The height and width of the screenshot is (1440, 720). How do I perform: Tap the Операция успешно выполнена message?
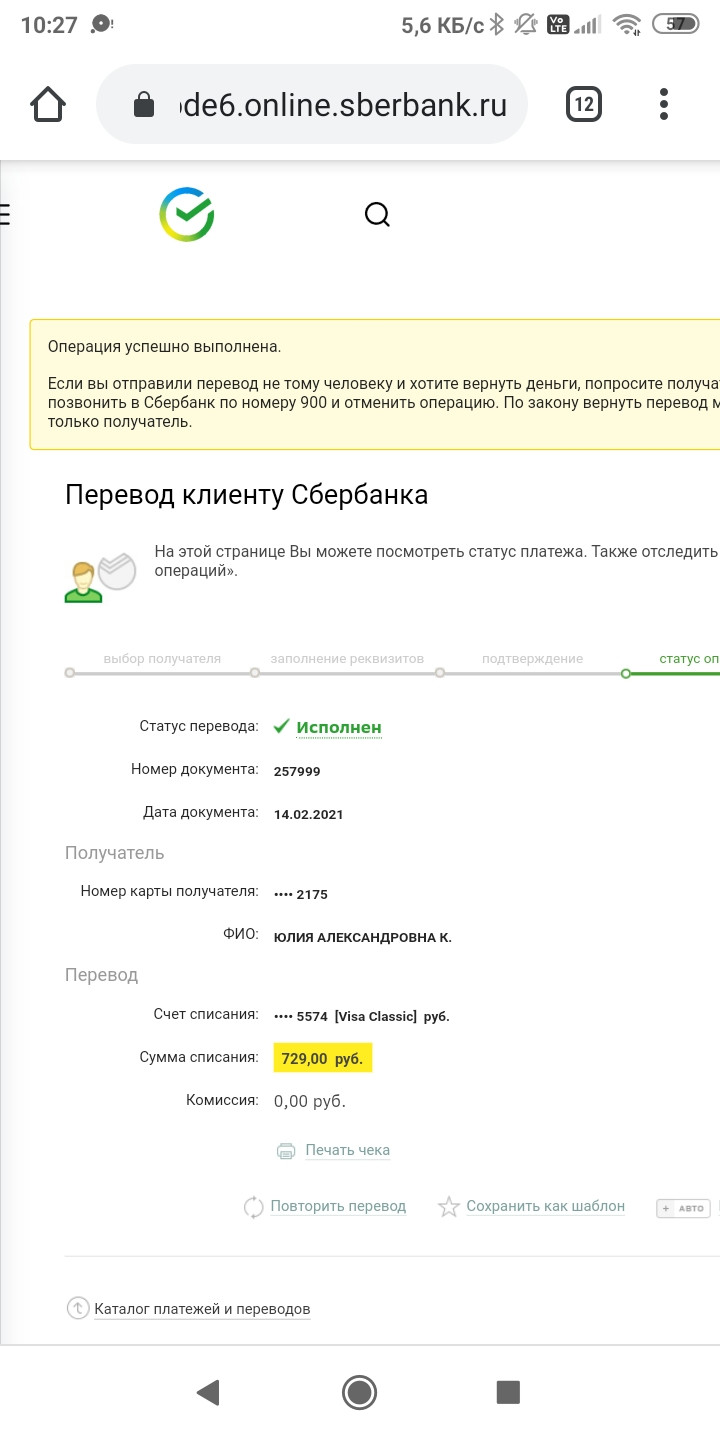165,347
